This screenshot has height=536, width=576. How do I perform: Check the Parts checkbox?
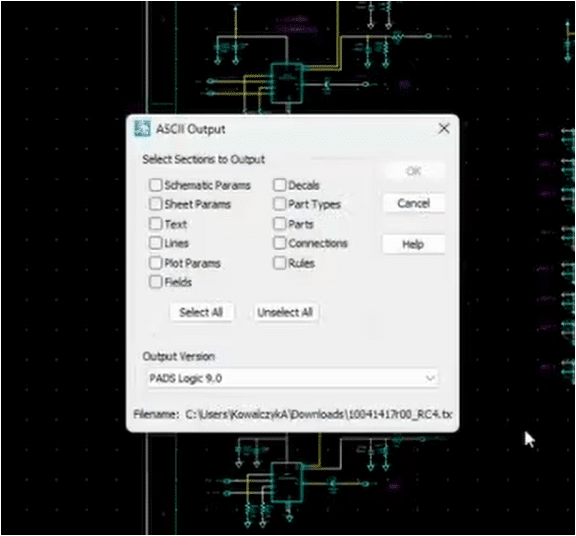coord(280,224)
